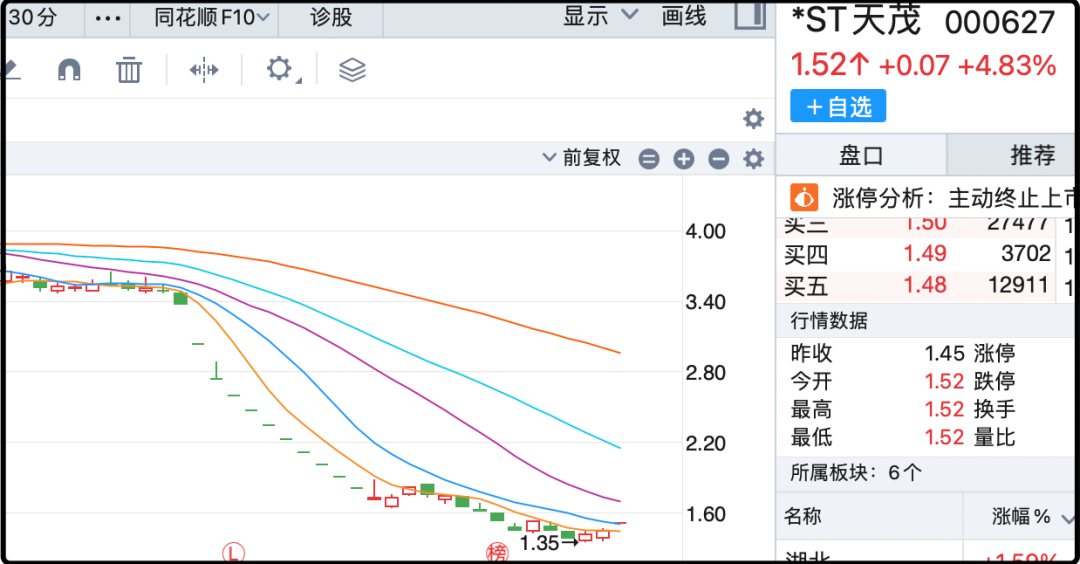The width and height of the screenshot is (1080, 564).
Task: Click the 换手 label in 行情数据
Action: point(995,410)
